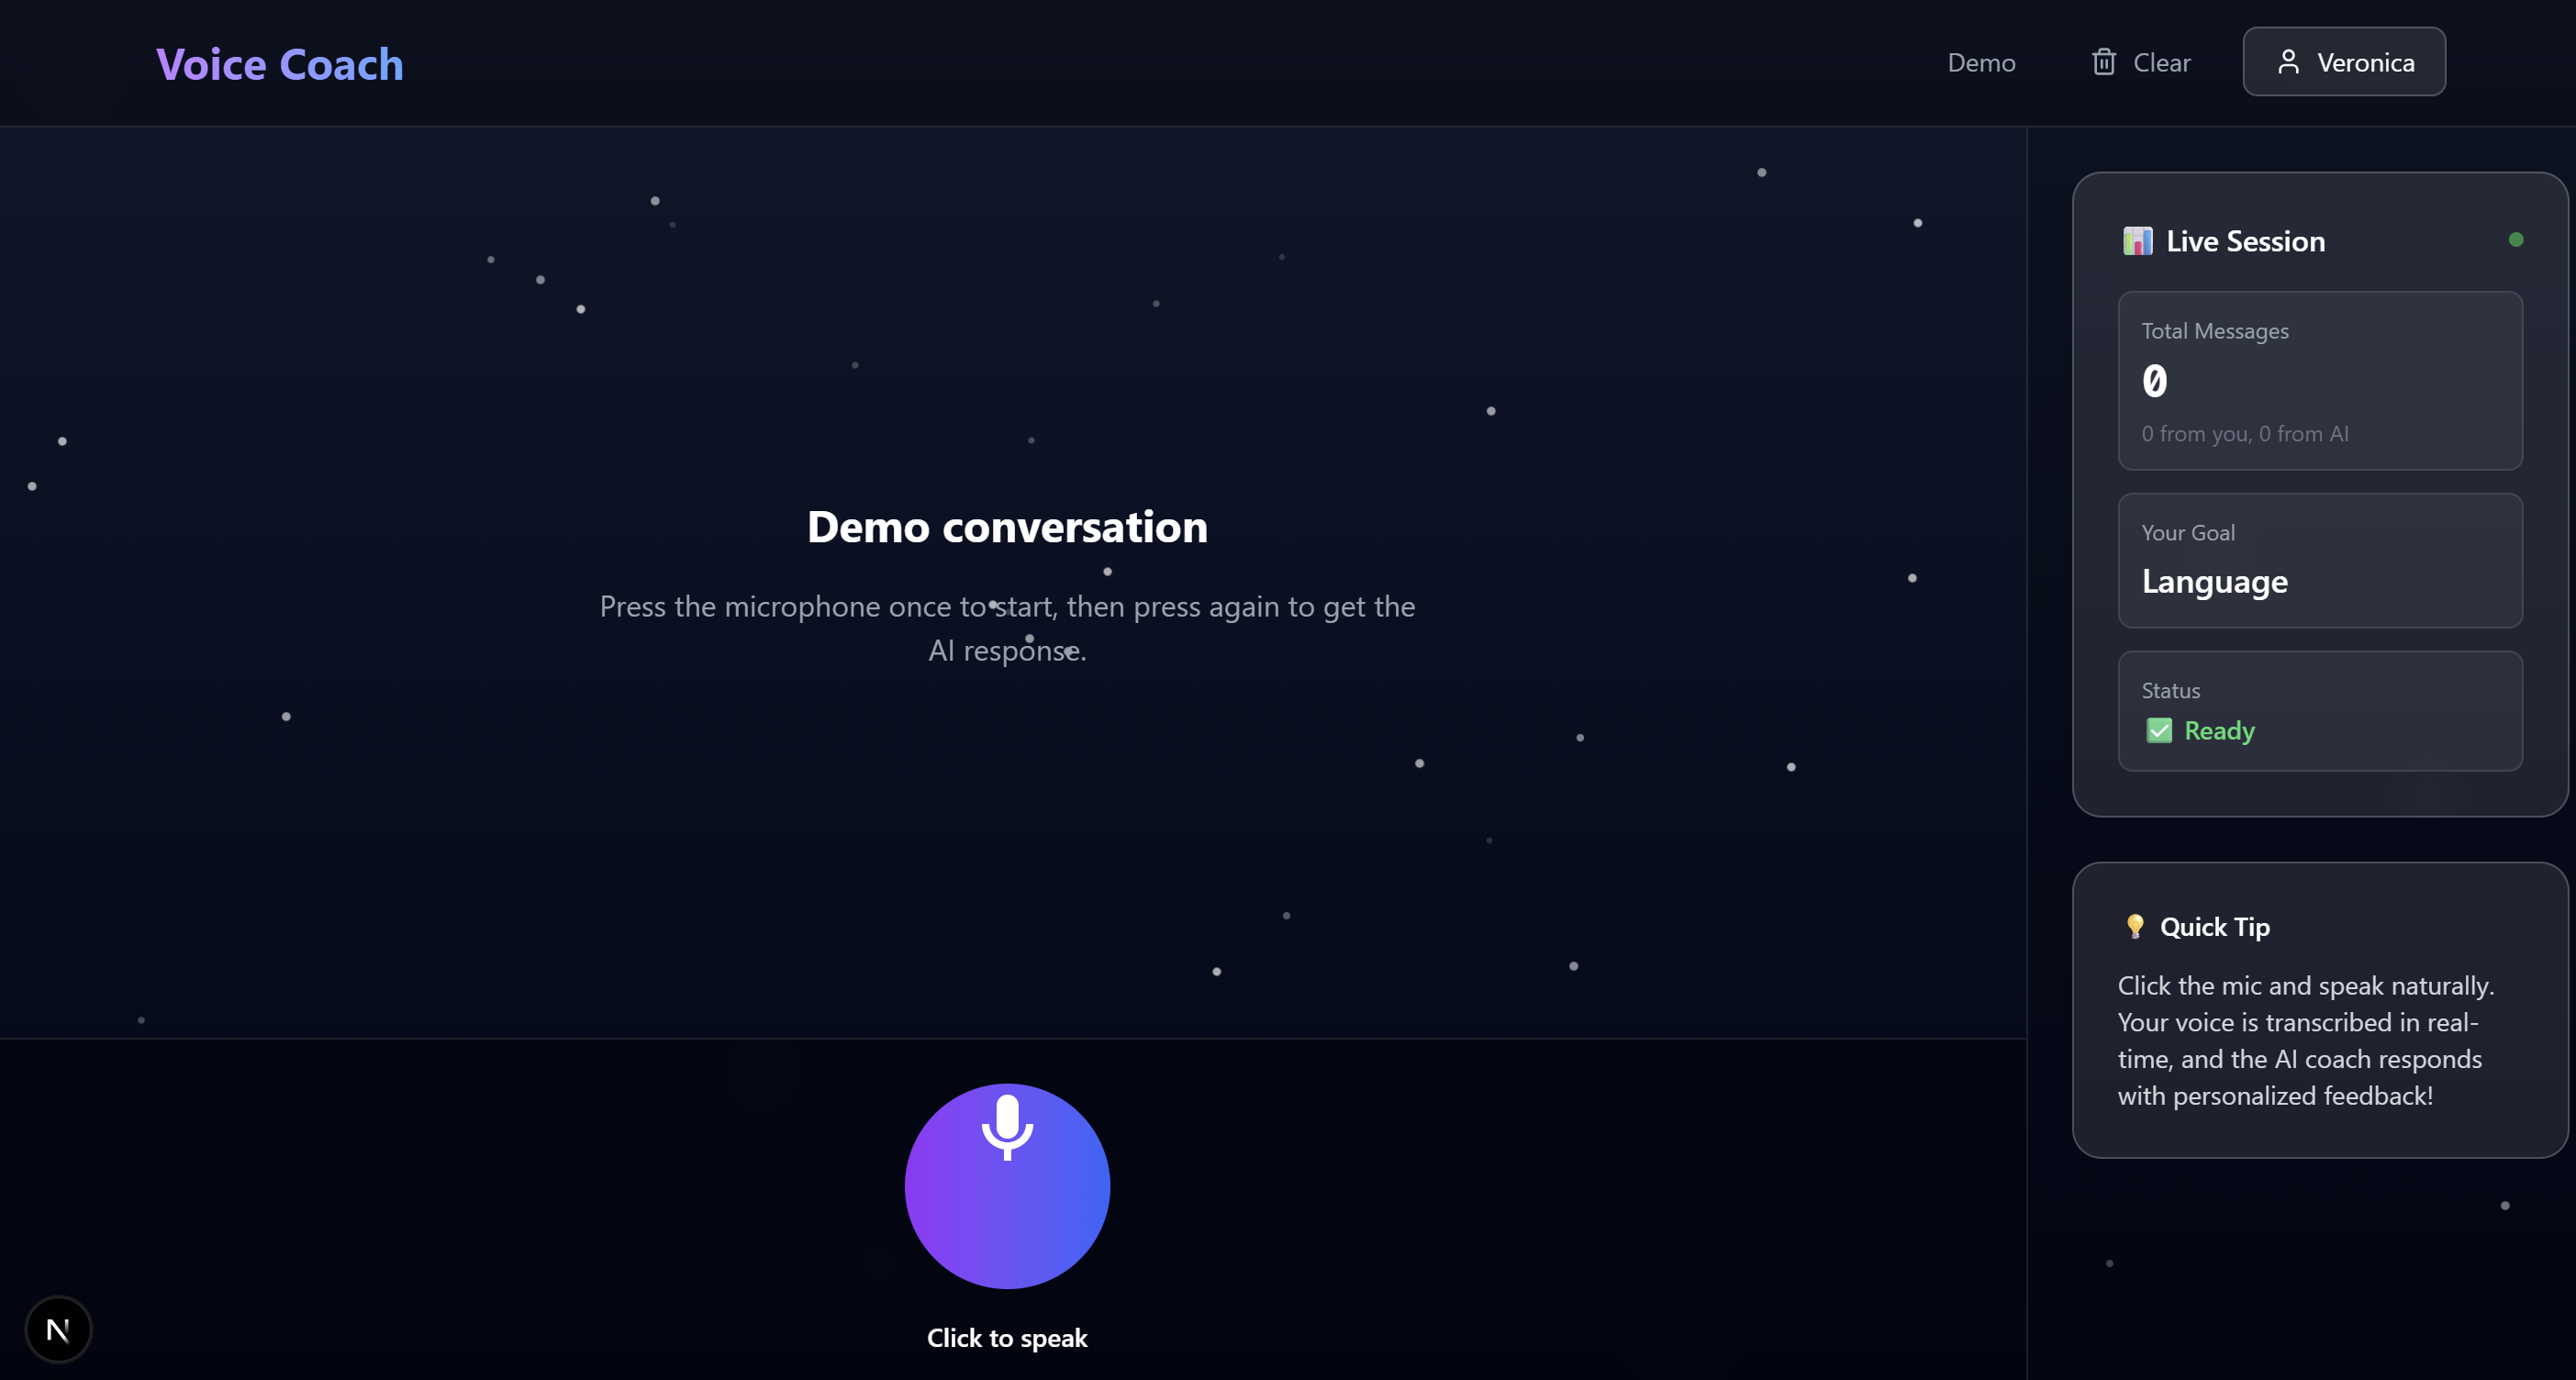Click the zero messages count
Image resolution: width=2576 pixels, height=1380 pixels.
(2154, 381)
